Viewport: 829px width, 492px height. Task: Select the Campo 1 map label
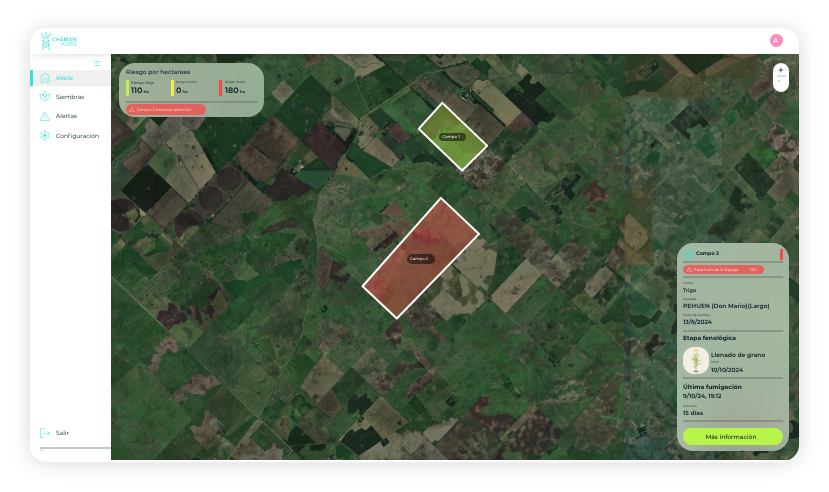pos(452,136)
